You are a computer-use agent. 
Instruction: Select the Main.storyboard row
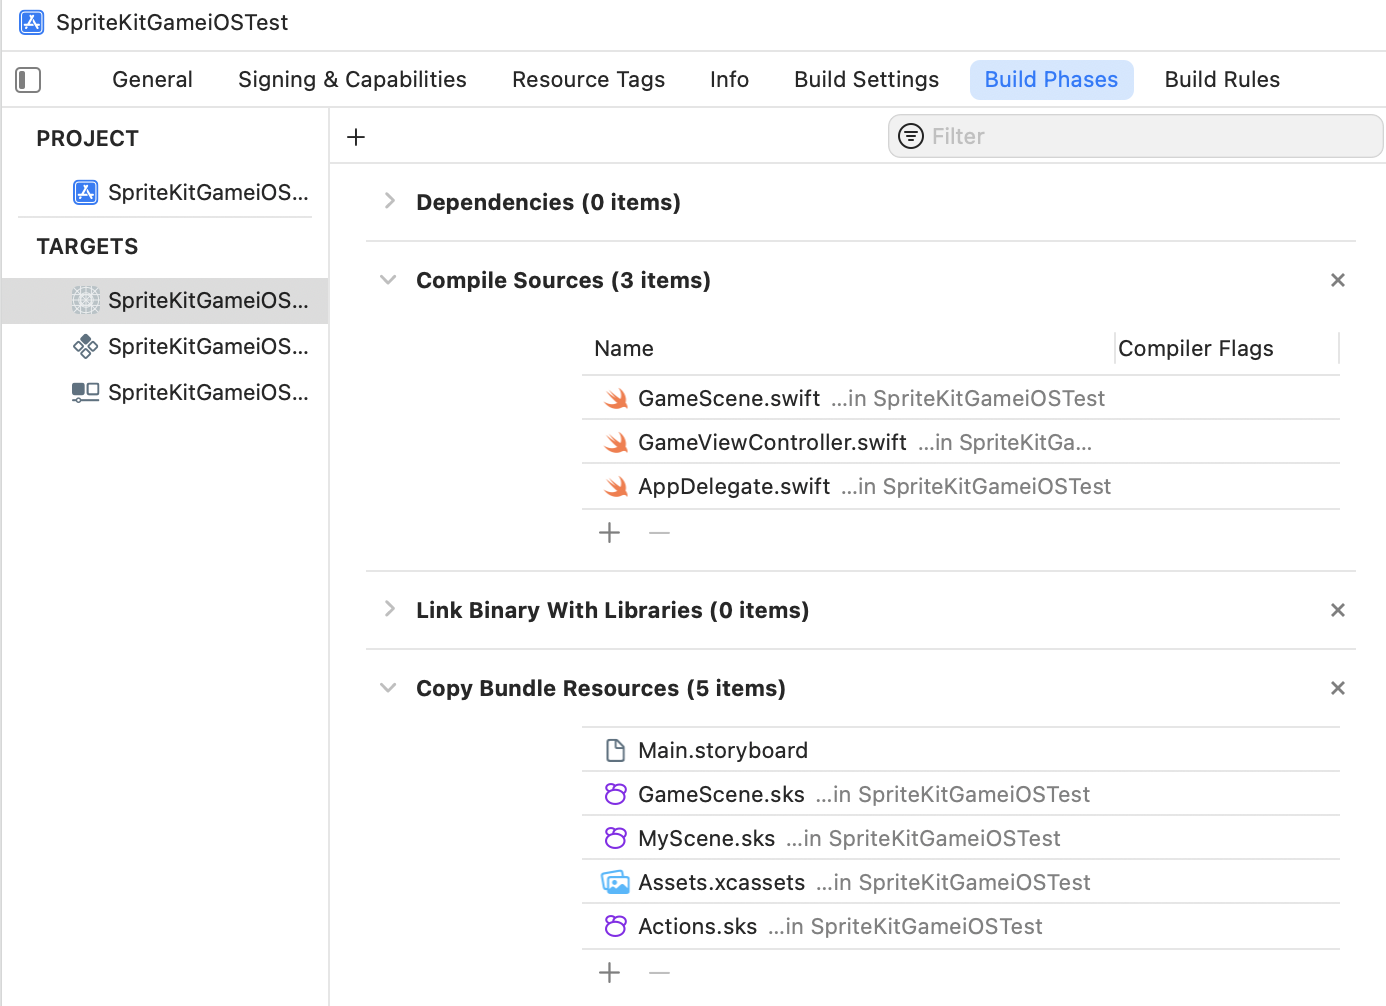point(960,750)
